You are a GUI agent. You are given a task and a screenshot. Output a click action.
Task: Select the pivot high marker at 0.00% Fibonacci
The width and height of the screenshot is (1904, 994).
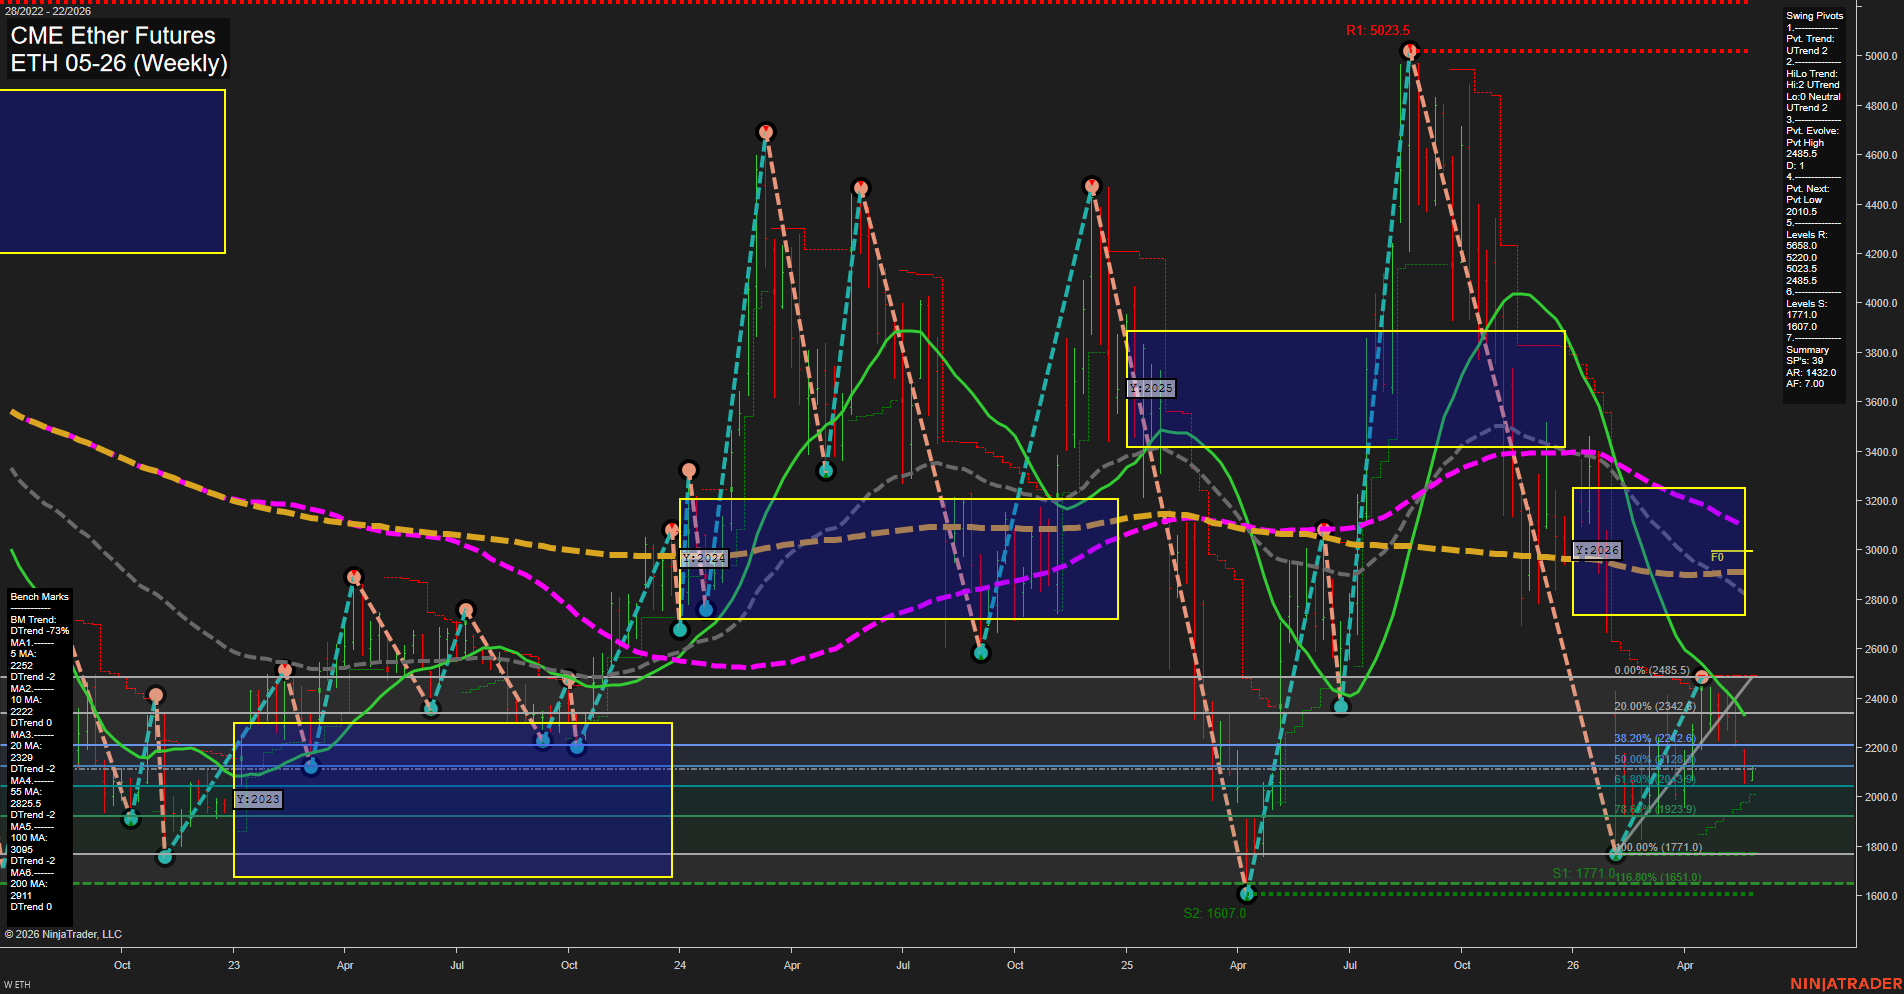point(1702,678)
